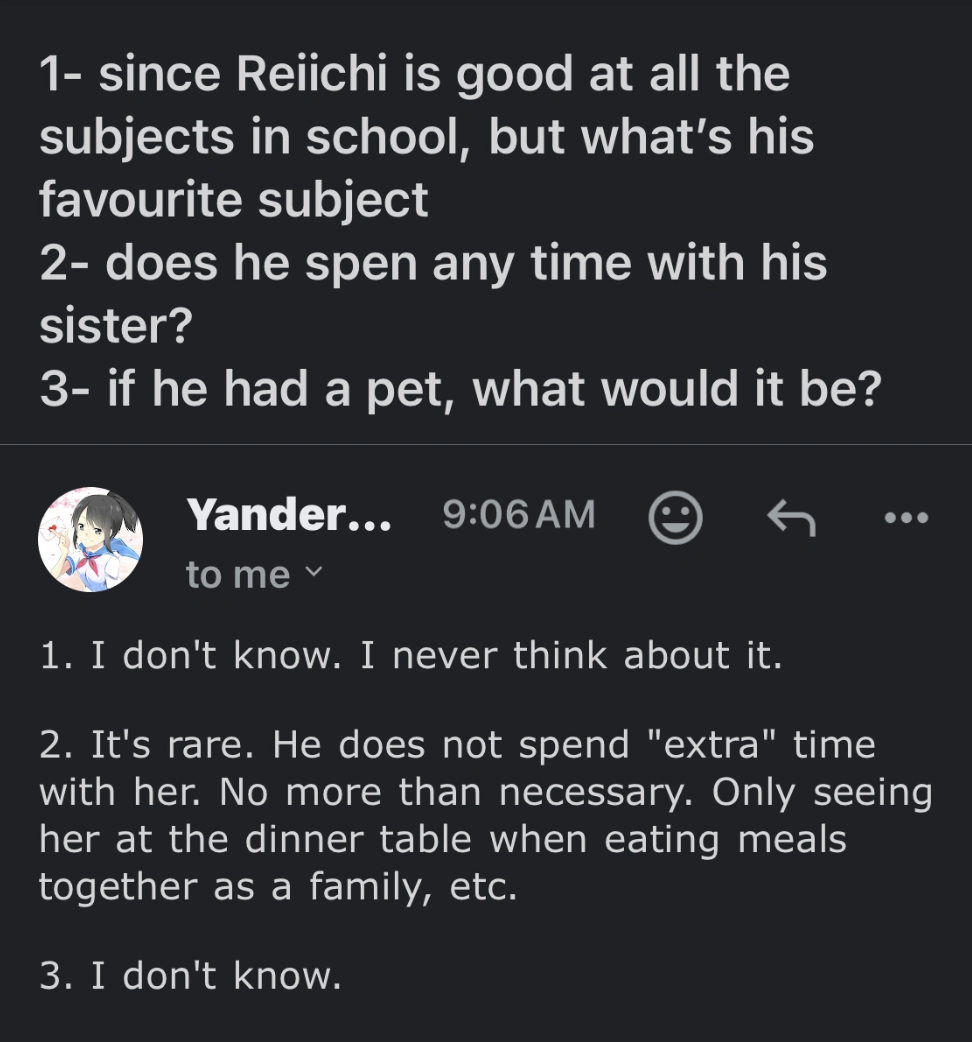Tap the sender's anime avatar picture

[x=90, y=540]
